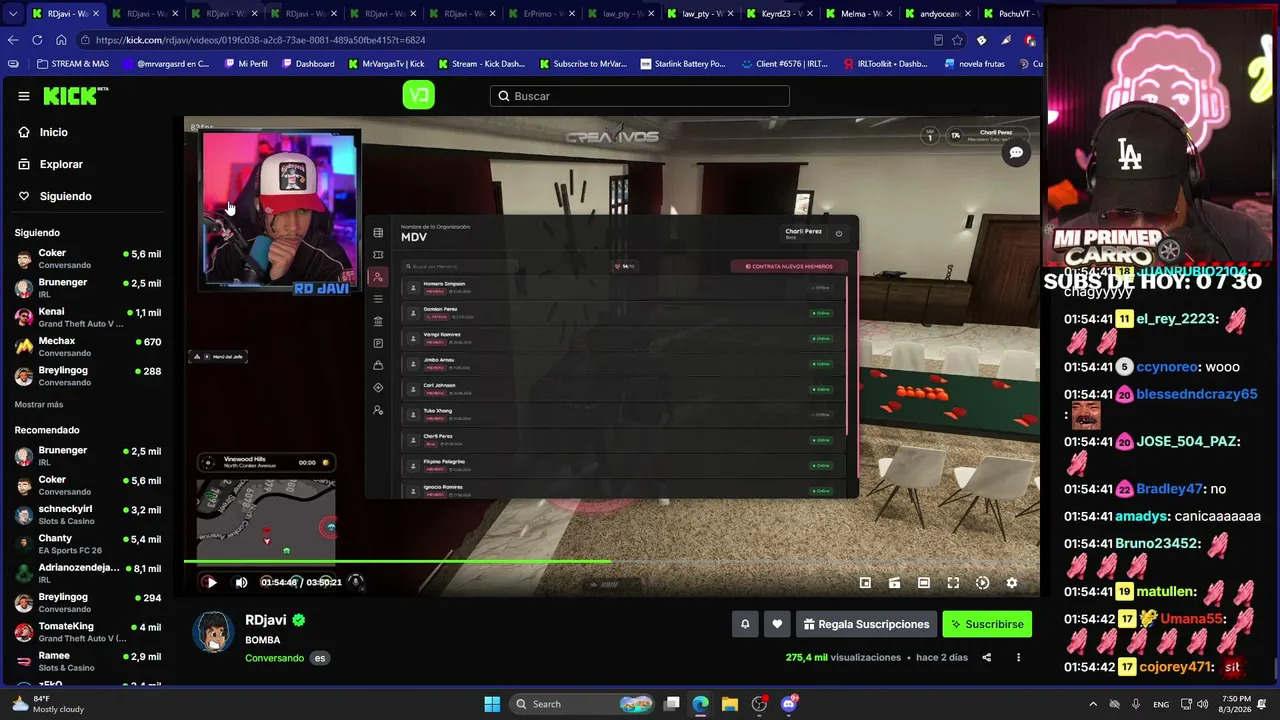Open RDjavi's profile avatar
This screenshot has height=720, width=1280.
point(213,631)
